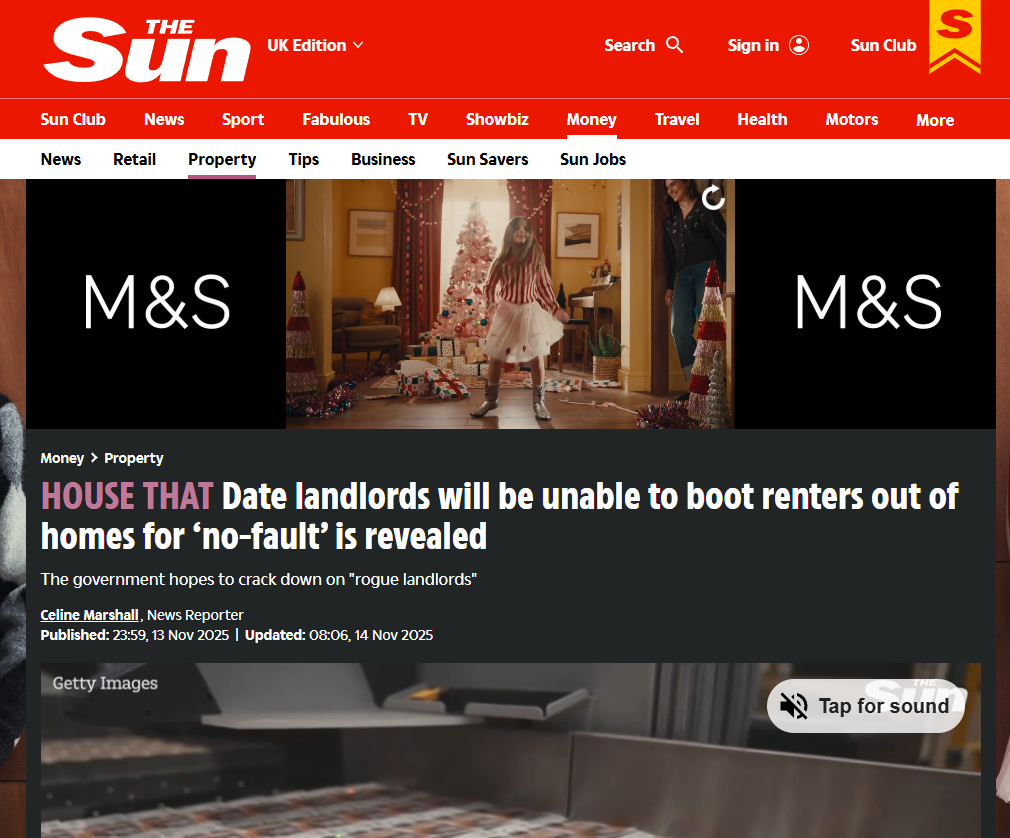Click the Property breadcrumb link

click(134, 458)
